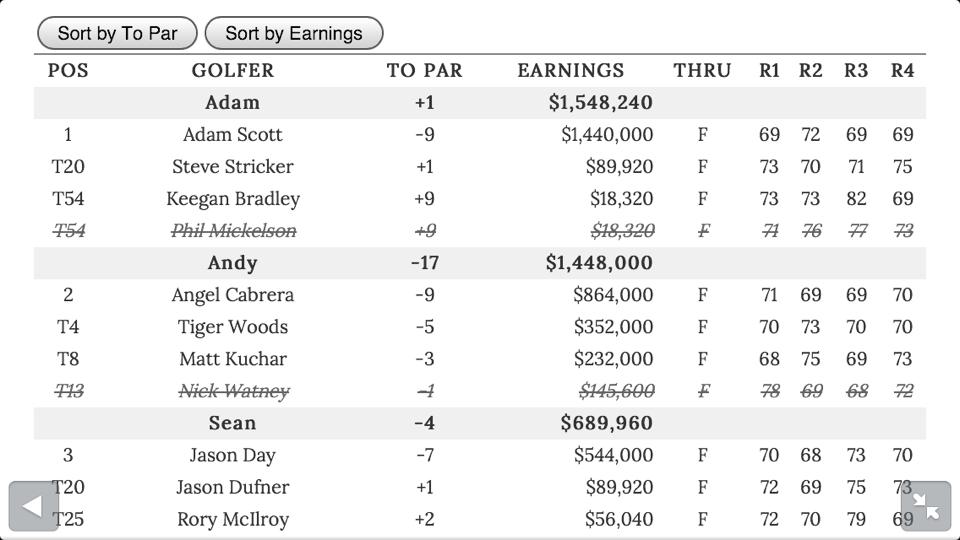Select golfer Adam Scott's name

click(x=232, y=135)
